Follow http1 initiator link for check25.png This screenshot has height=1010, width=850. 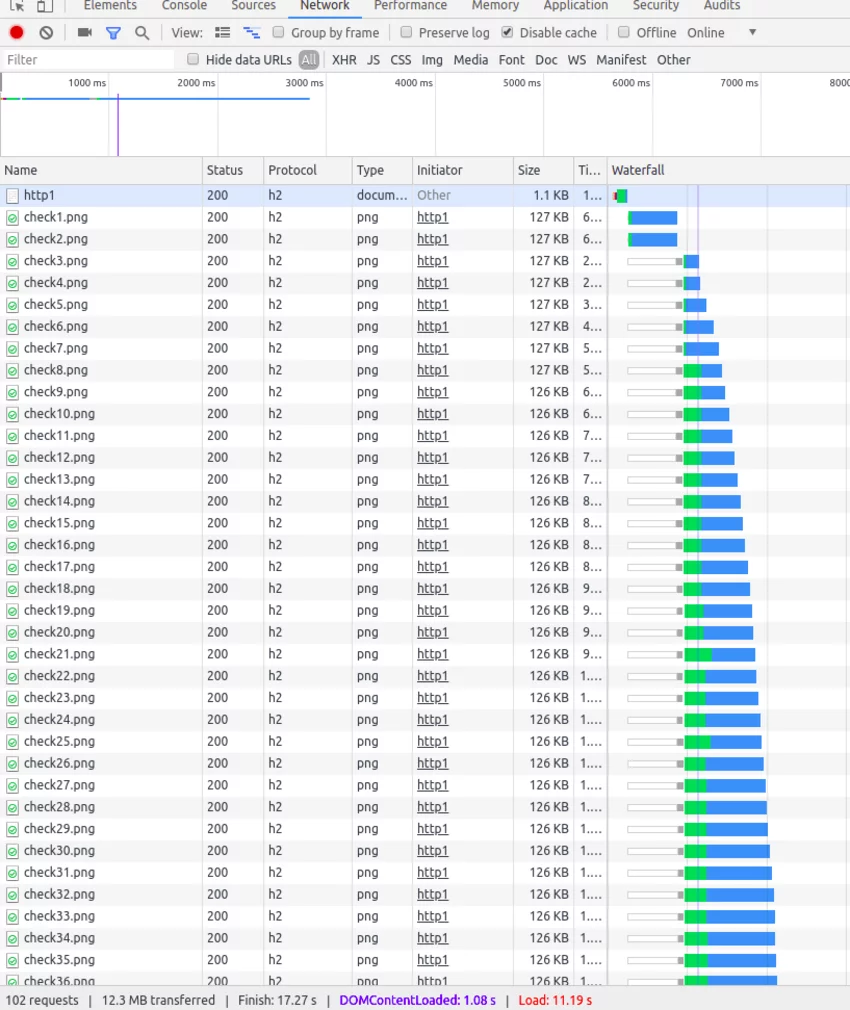point(432,741)
